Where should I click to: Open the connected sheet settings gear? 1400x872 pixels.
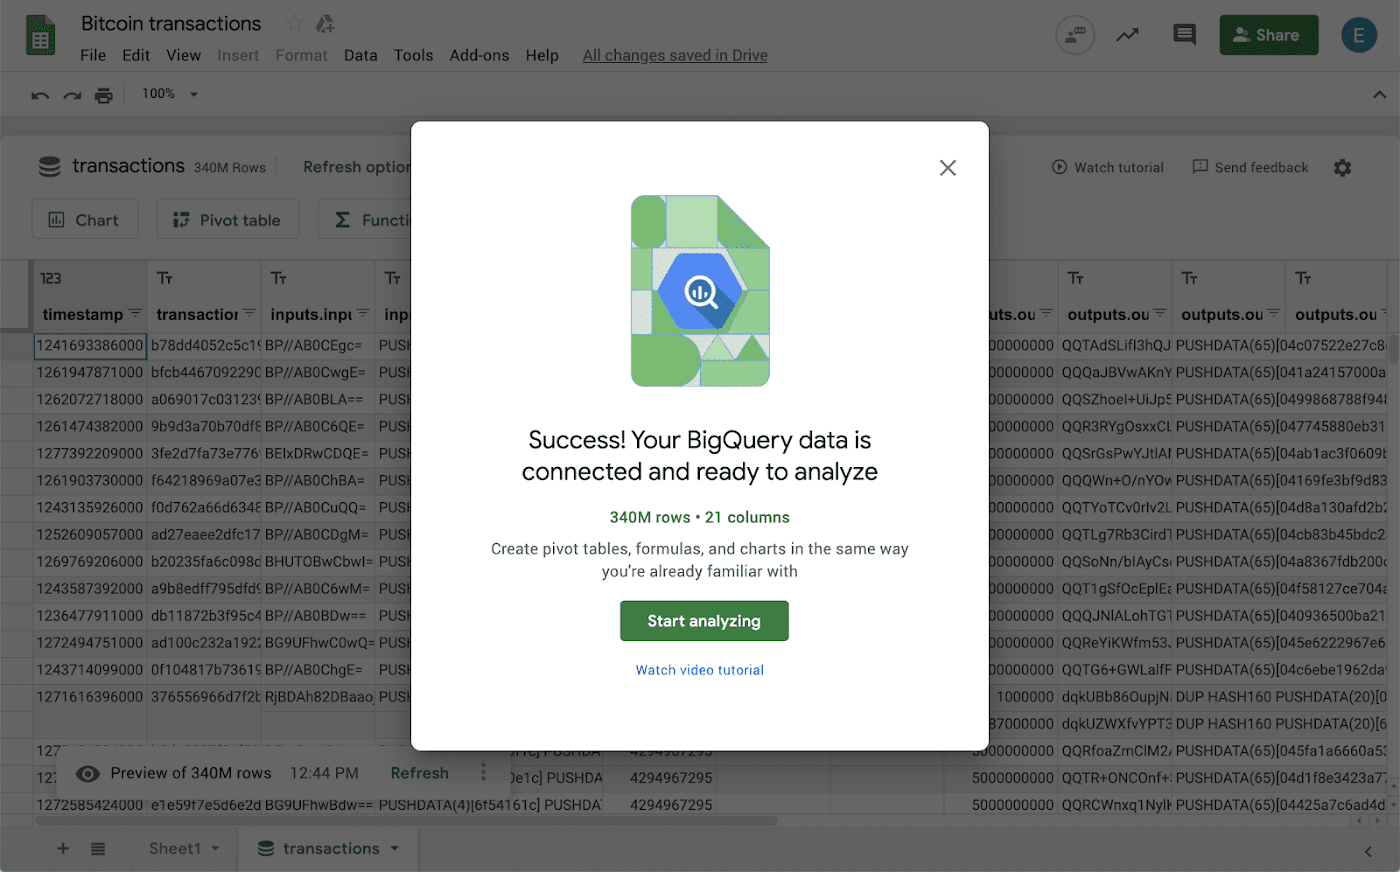coord(1342,168)
